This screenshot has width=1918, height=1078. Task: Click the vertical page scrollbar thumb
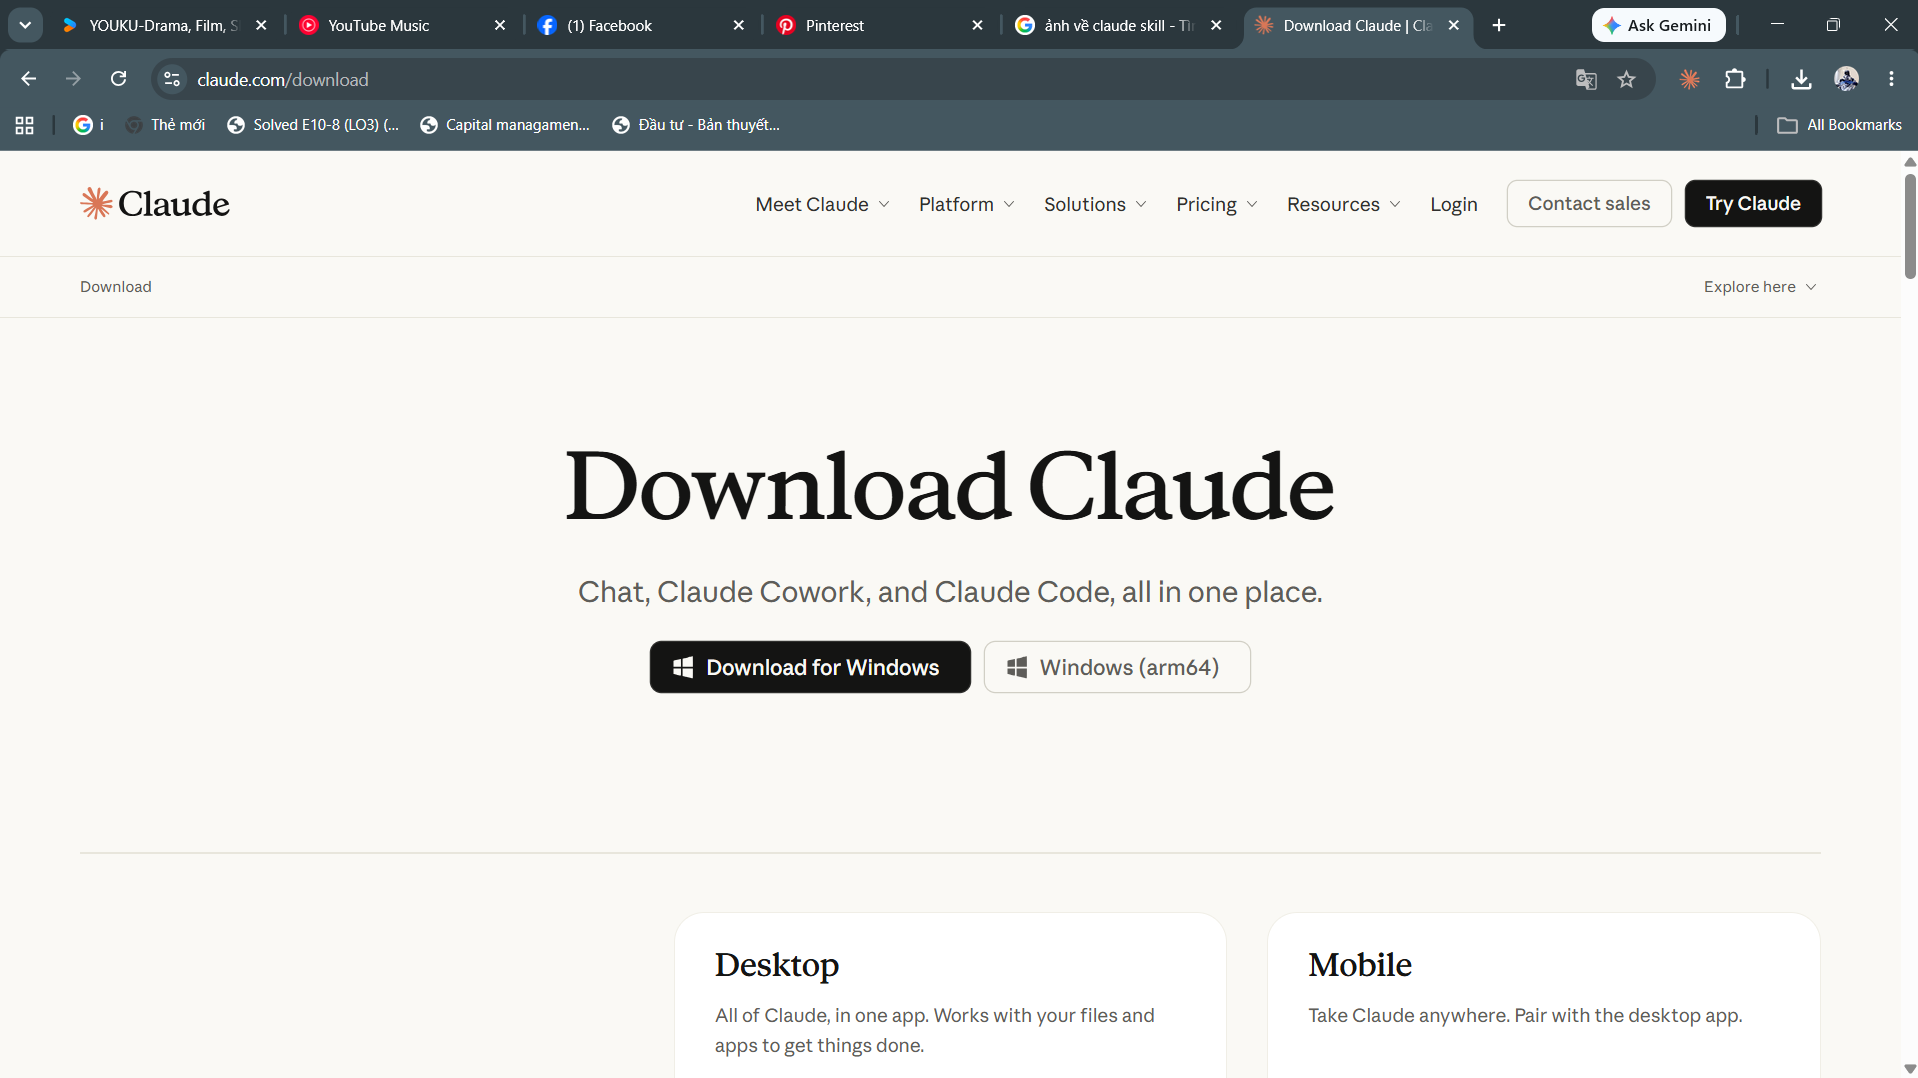click(x=1910, y=226)
